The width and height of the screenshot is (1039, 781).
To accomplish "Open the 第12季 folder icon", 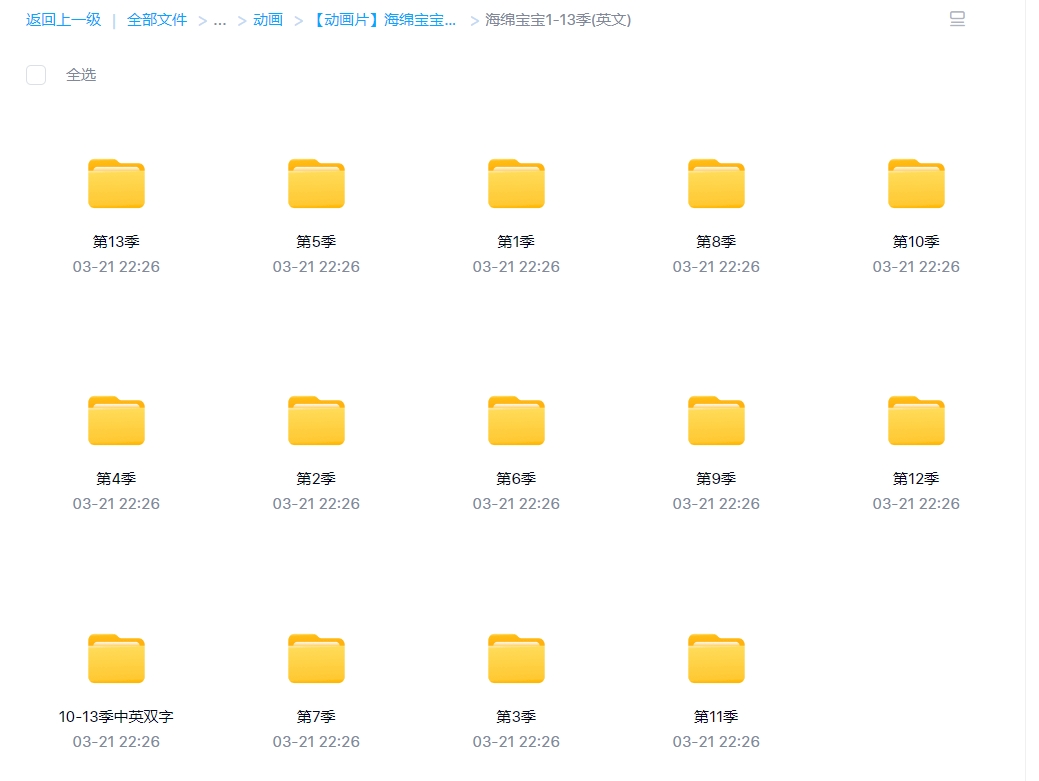I will pyautogui.click(x=916, y=421).
